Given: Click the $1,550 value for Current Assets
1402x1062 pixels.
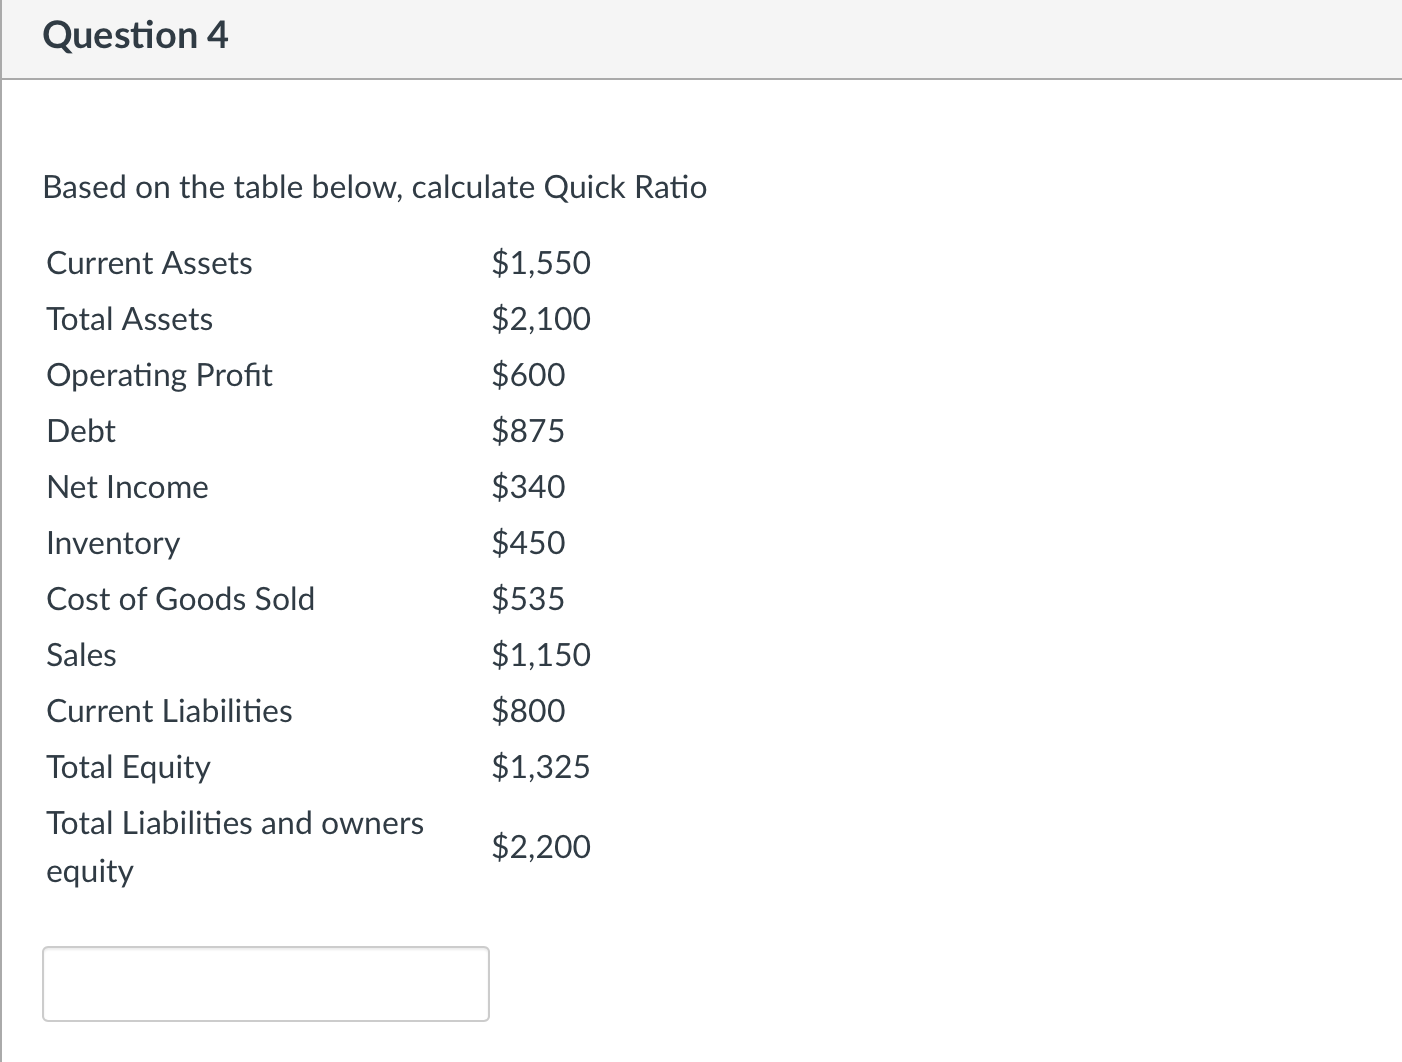Looking at the screenshot, I should [x=541, y=263].
